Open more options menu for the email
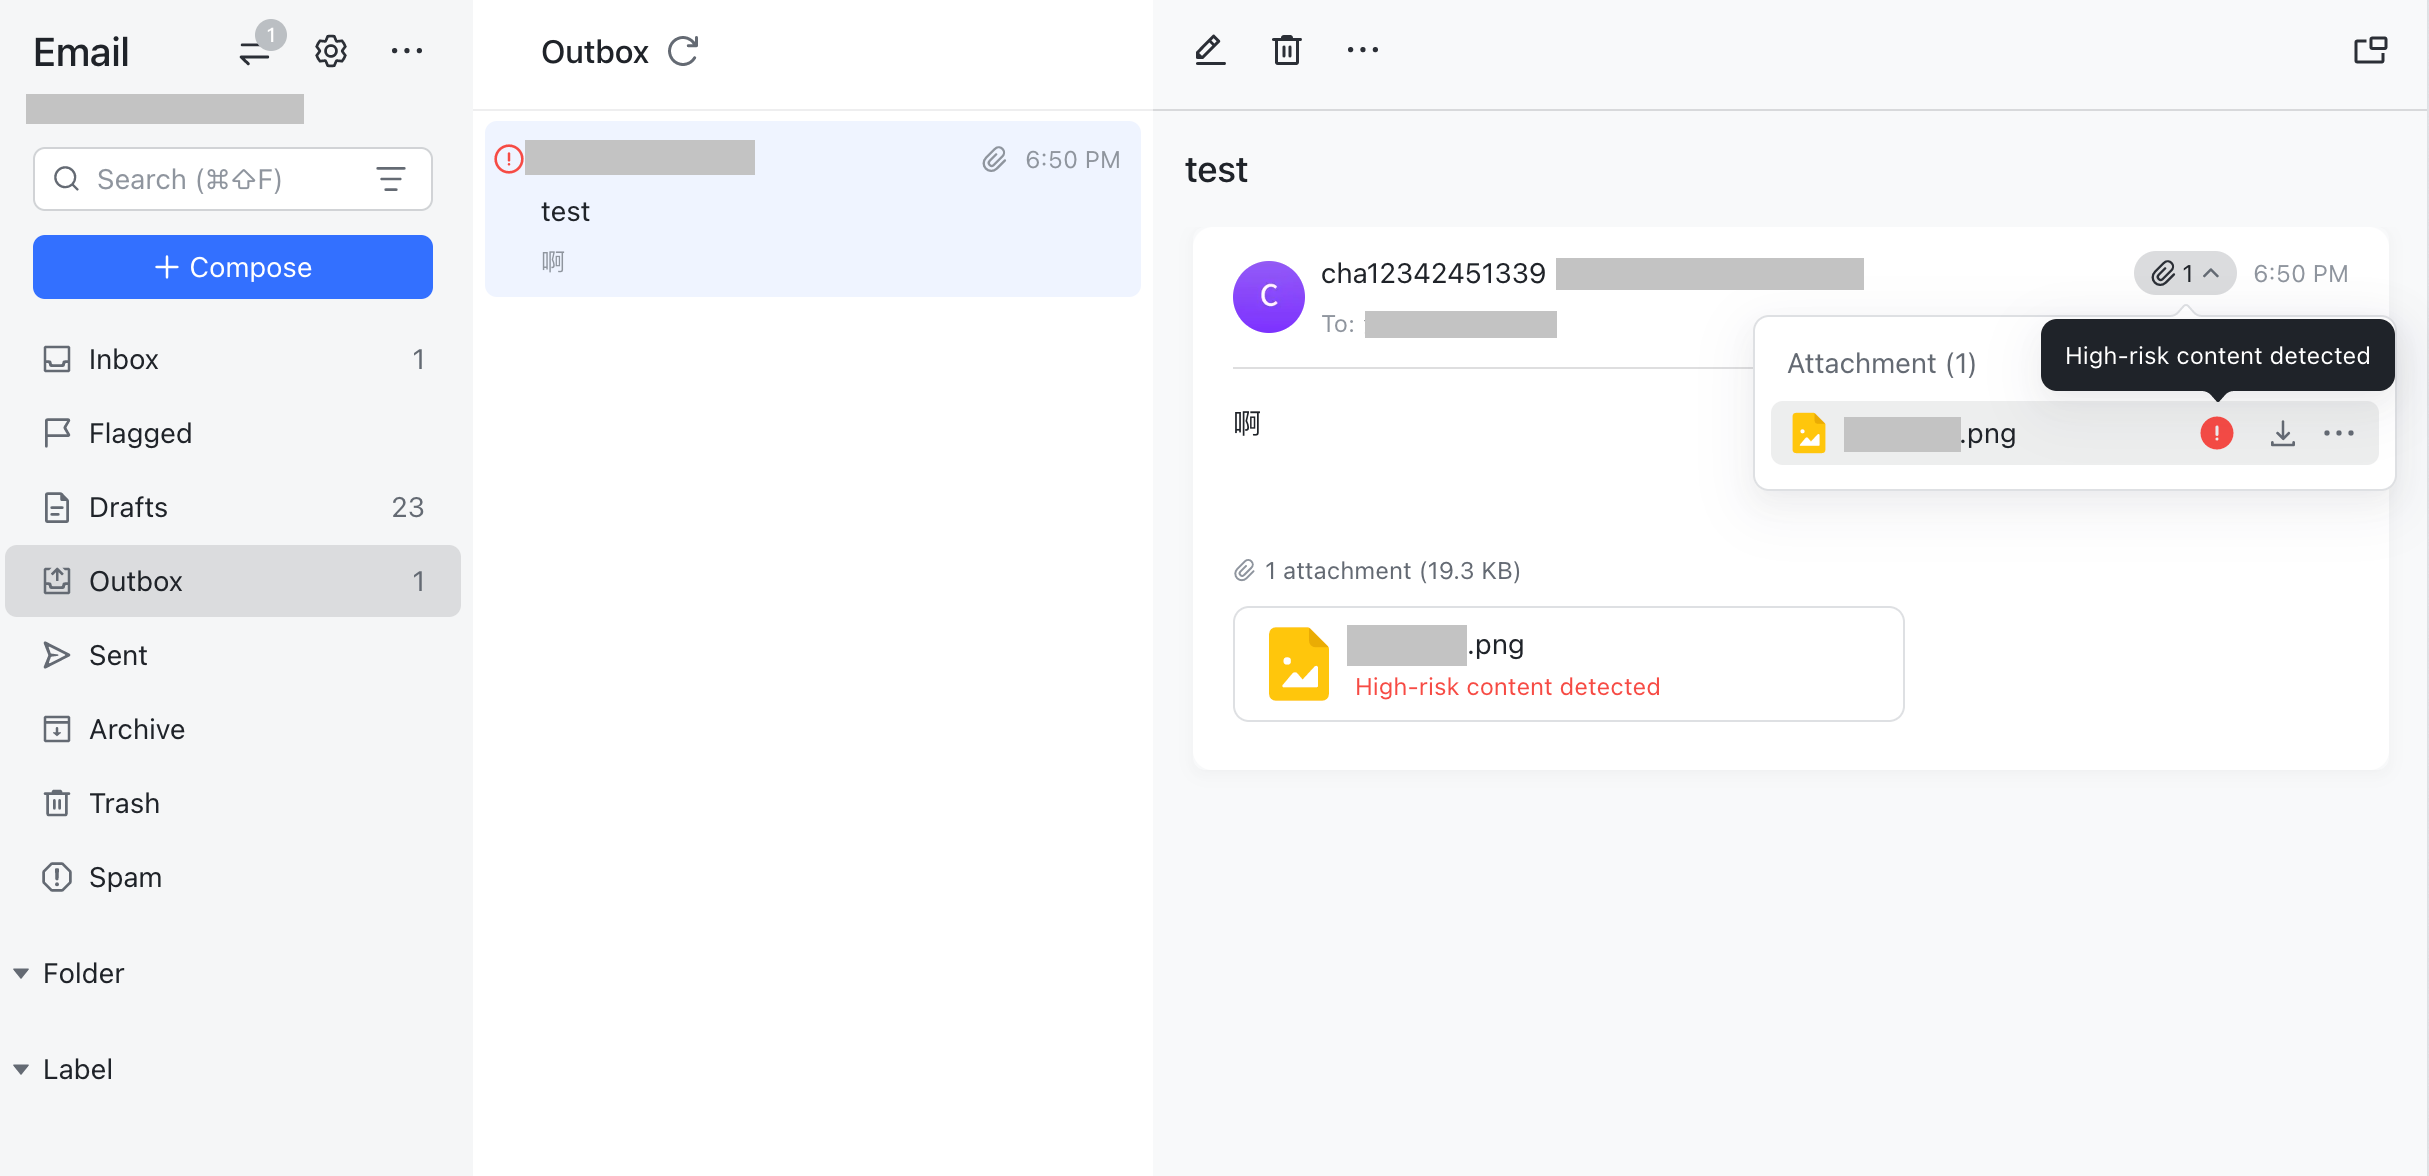The width and height of the screenshot is (2429, 1176). click(x=1362, y=49)
